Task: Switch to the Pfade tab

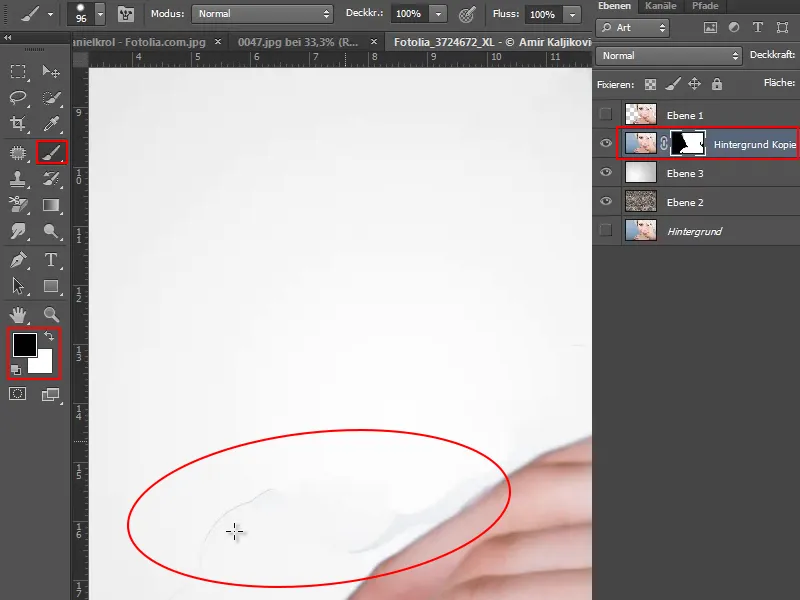Action: (x=705, y=6)
